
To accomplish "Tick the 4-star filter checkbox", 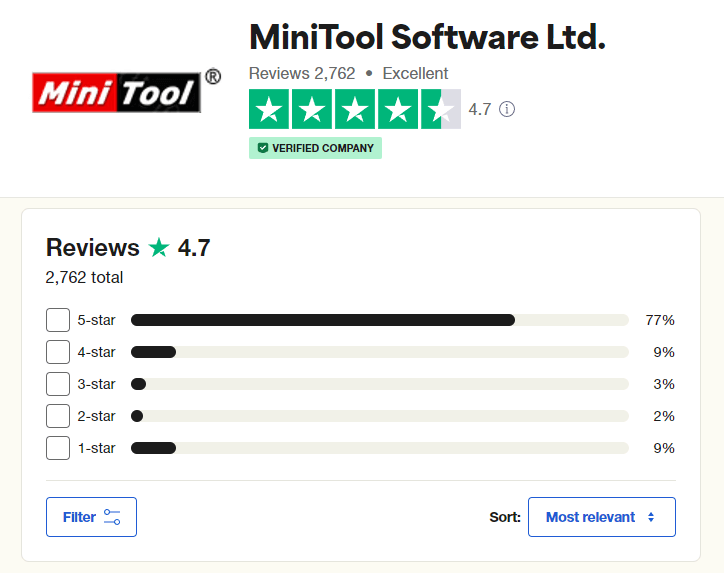I will [x=58, y=352].
